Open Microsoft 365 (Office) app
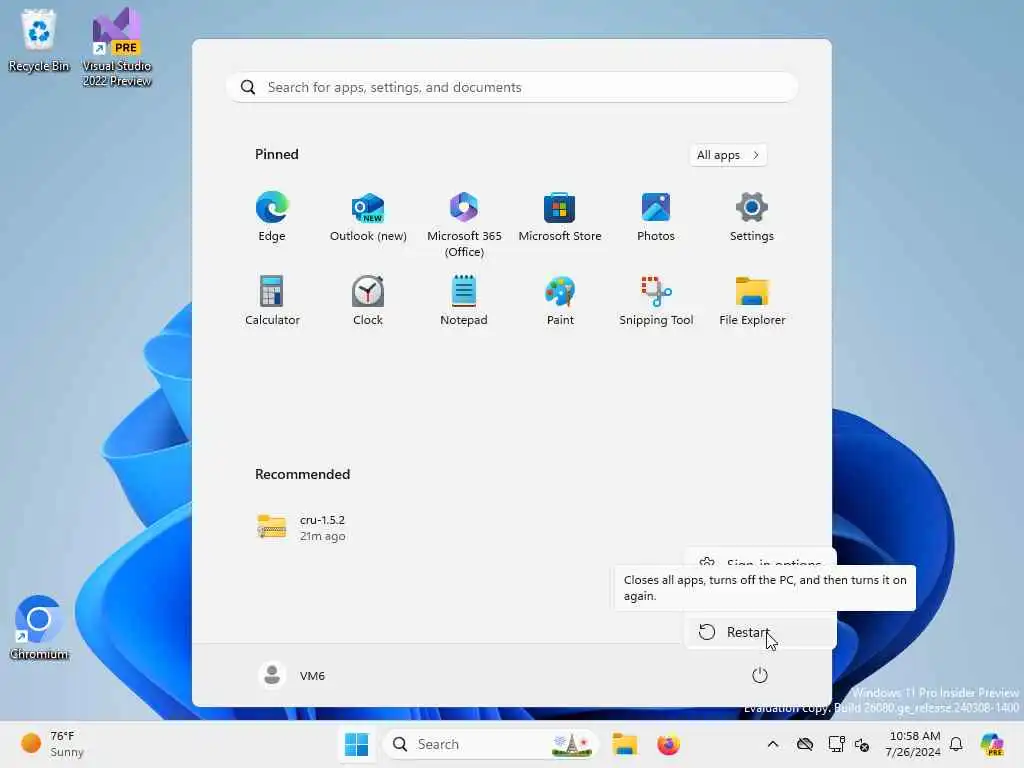 464,225
